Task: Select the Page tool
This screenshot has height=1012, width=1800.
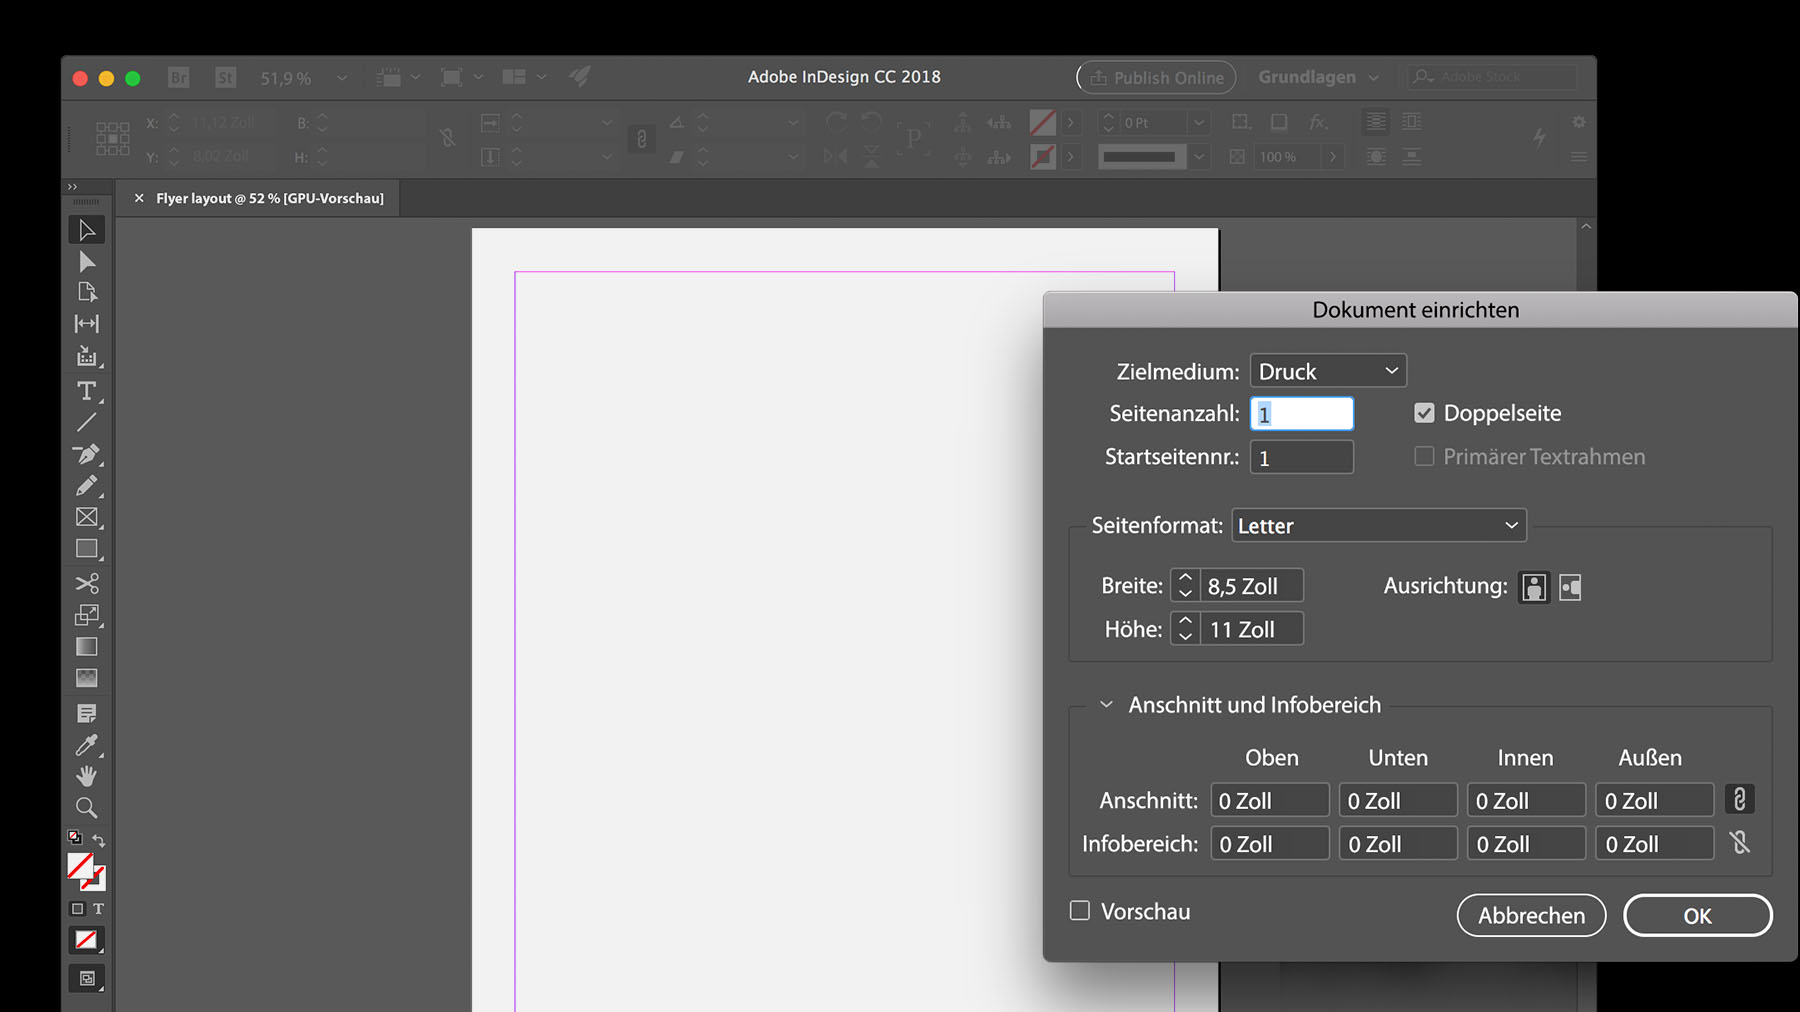Action: point(87,292)
